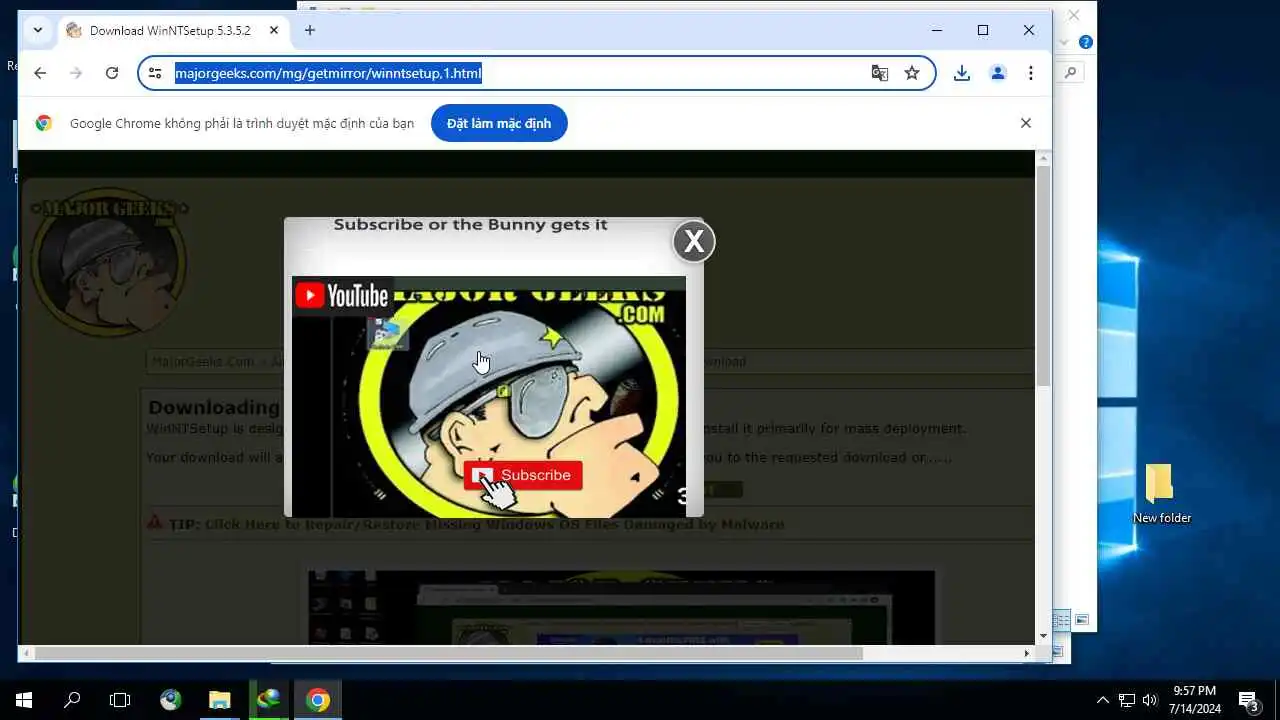
Task: Open the Chrome profile avatar
Action: point(997,73)
